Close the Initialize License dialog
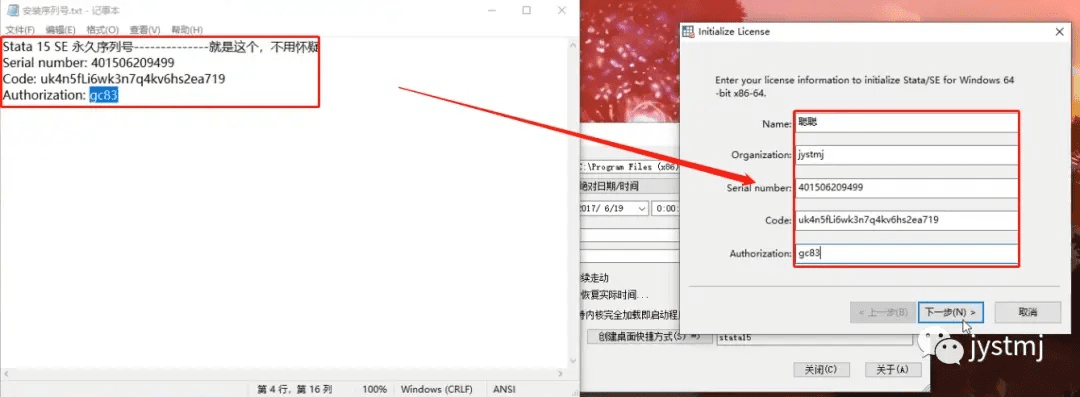This screenshot has height=397, width=1080. [1059, 32]
